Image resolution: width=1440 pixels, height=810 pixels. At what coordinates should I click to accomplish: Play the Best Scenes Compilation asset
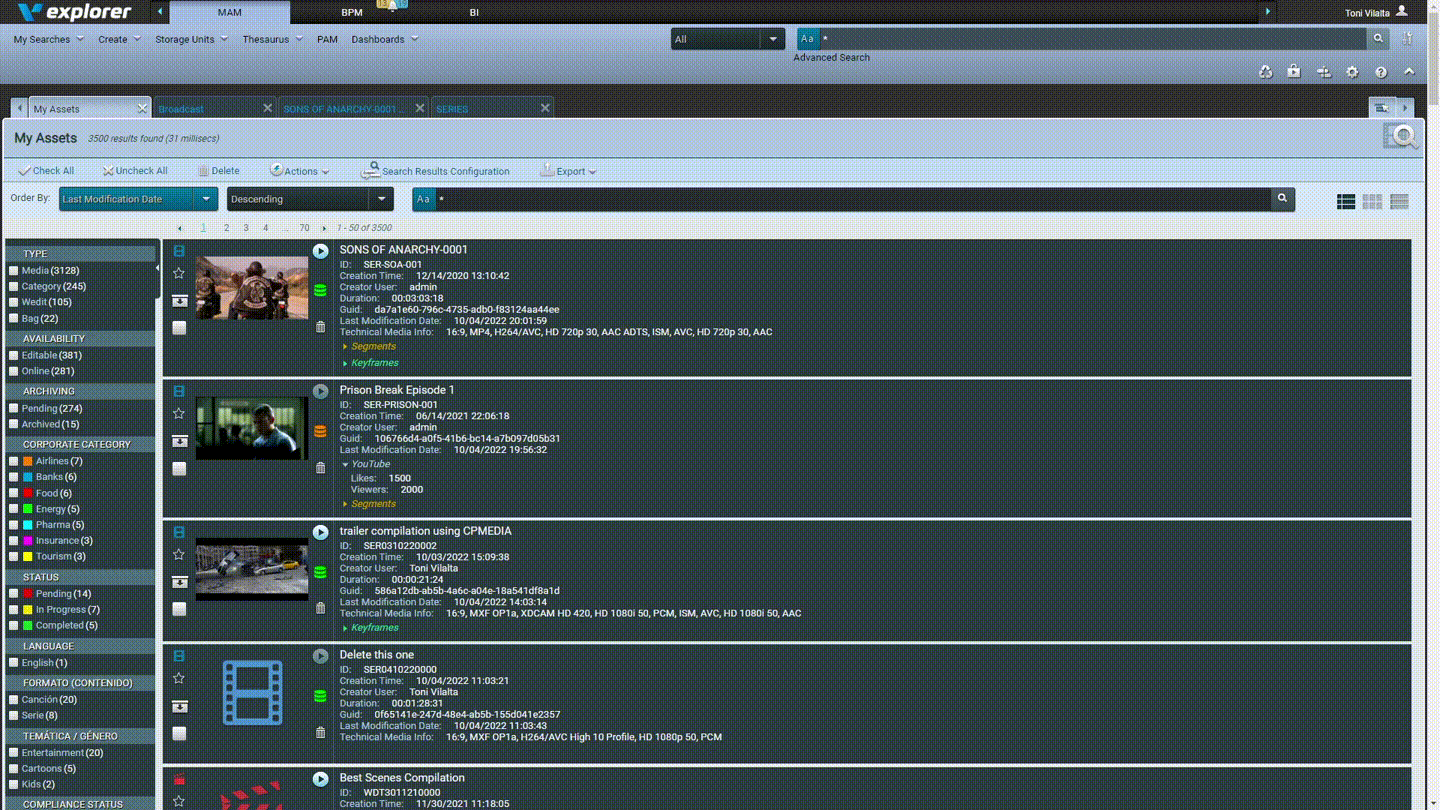pyautogui.click(x=320, y=779)
